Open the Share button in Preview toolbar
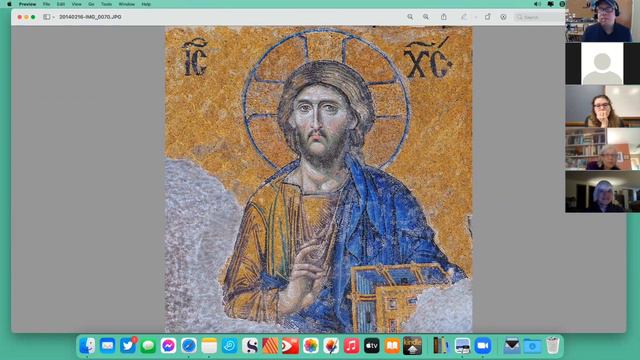Screen dimensions: 640x360 [444, 17]
